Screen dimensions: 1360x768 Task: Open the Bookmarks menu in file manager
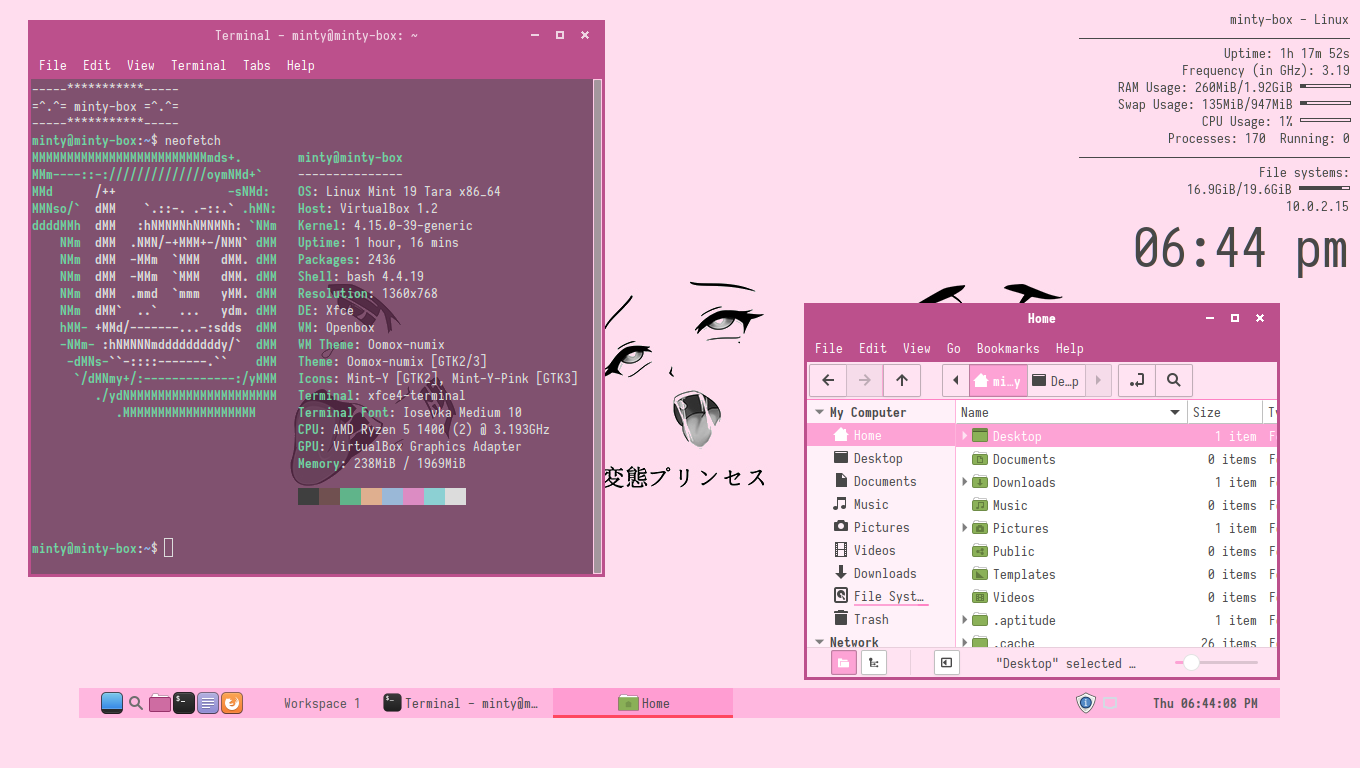[1007, 348]
